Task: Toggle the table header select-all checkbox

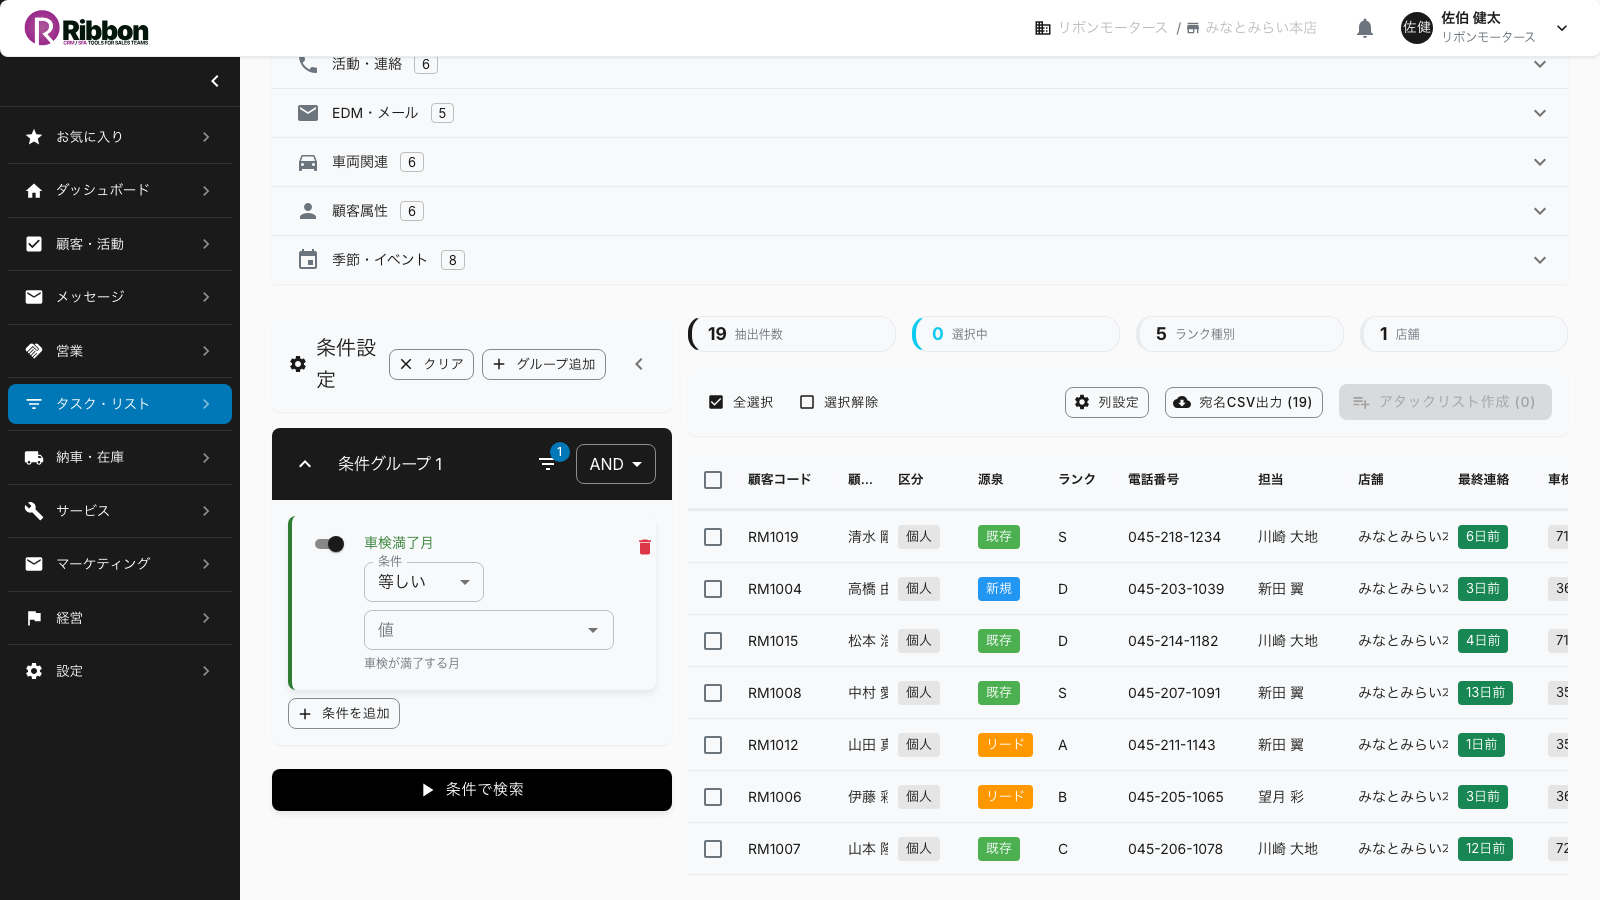Action: [713, 480]
